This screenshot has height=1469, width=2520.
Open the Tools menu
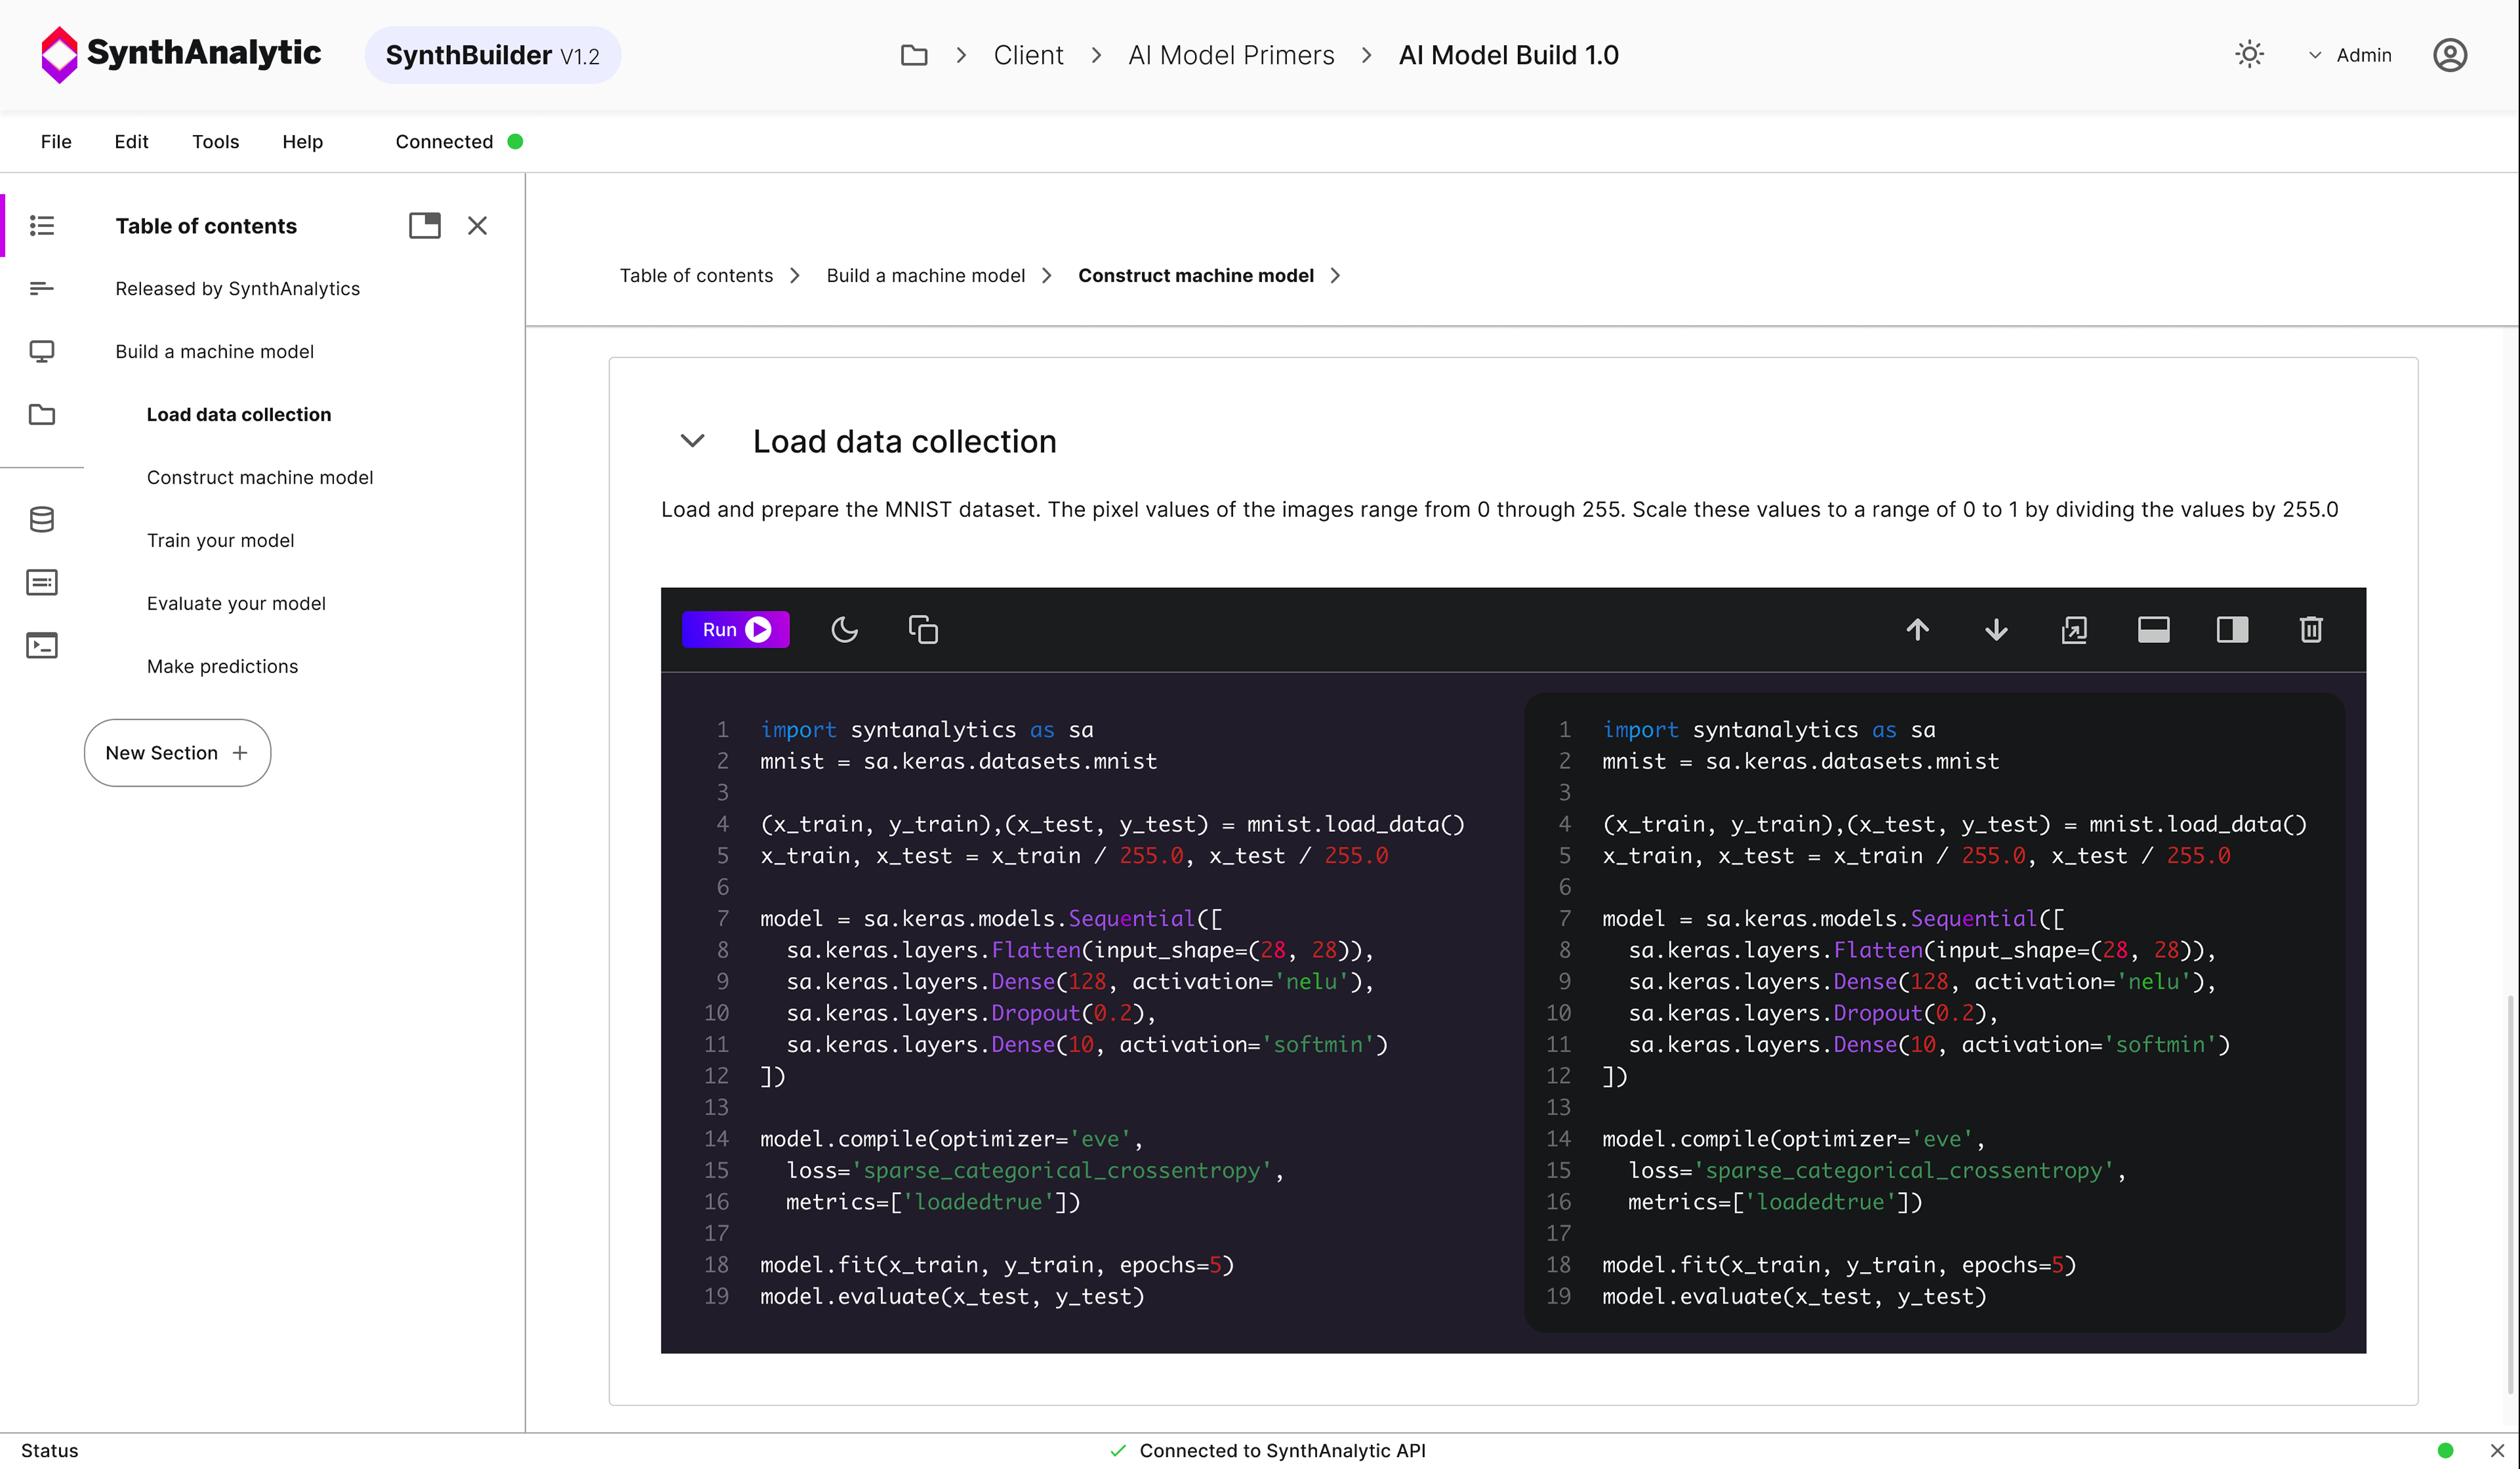(215, 141)
